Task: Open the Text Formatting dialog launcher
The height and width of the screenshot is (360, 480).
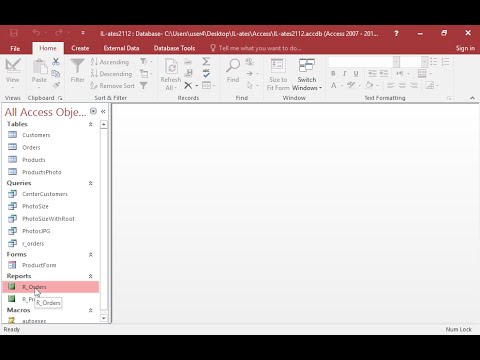Action: click(x=449, y=98)
